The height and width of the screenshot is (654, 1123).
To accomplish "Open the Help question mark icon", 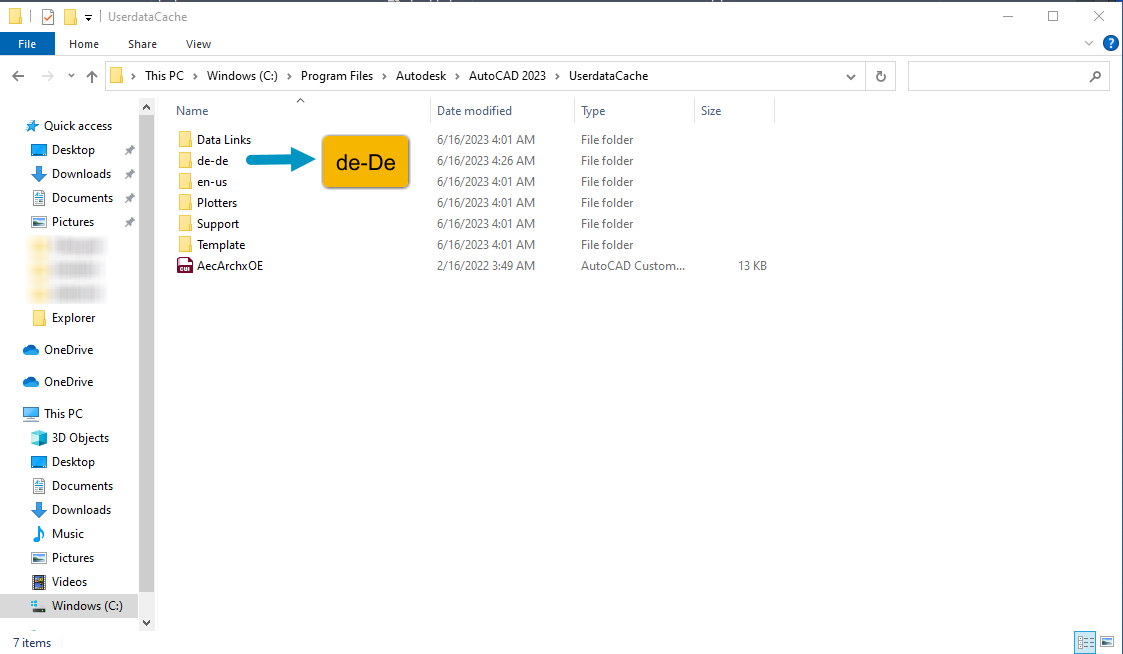I will click(1110, 43).
